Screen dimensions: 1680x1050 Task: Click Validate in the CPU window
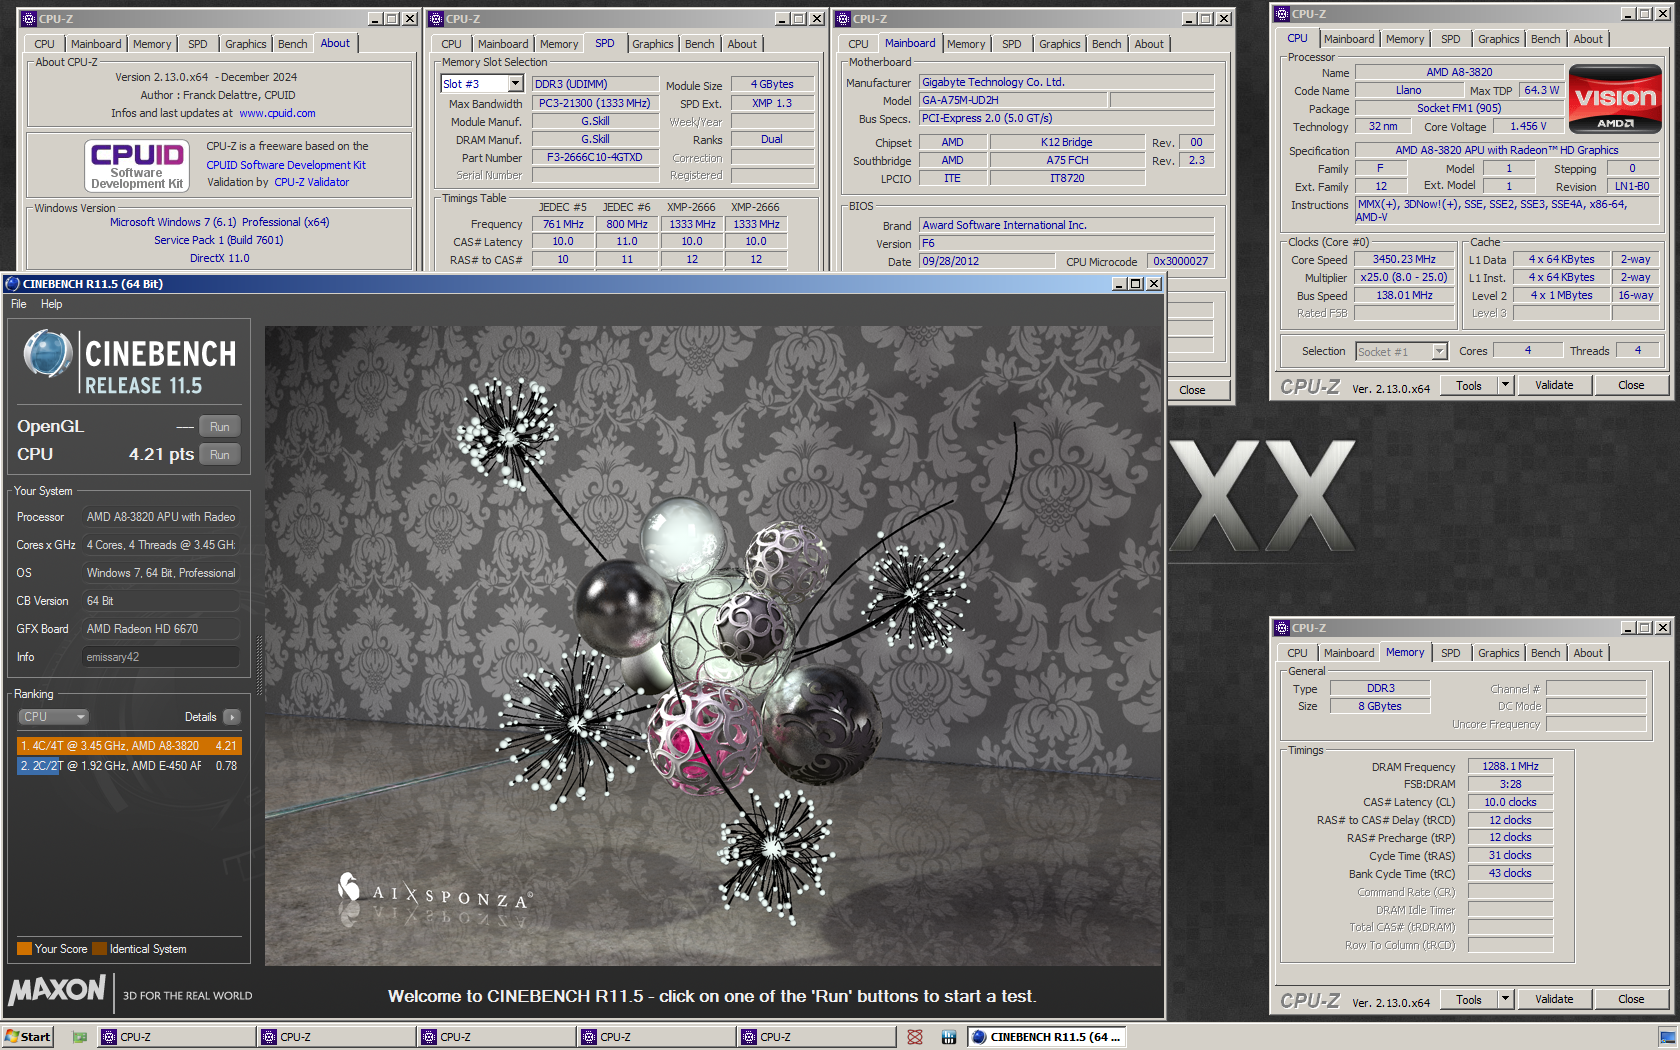(1554, 385)
